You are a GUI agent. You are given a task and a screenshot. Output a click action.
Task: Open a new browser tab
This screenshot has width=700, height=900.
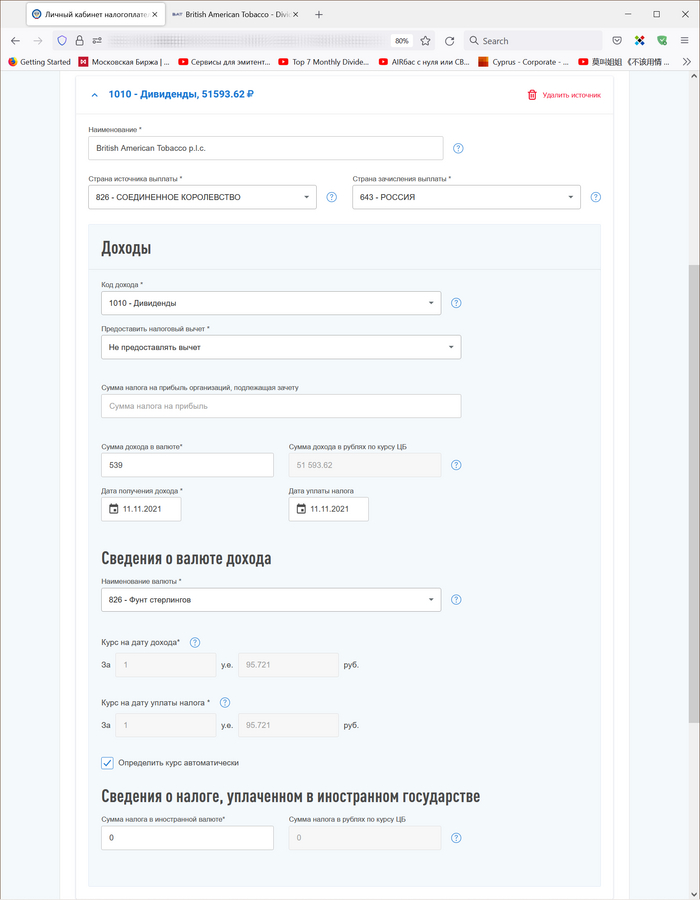tap(319, 15)
